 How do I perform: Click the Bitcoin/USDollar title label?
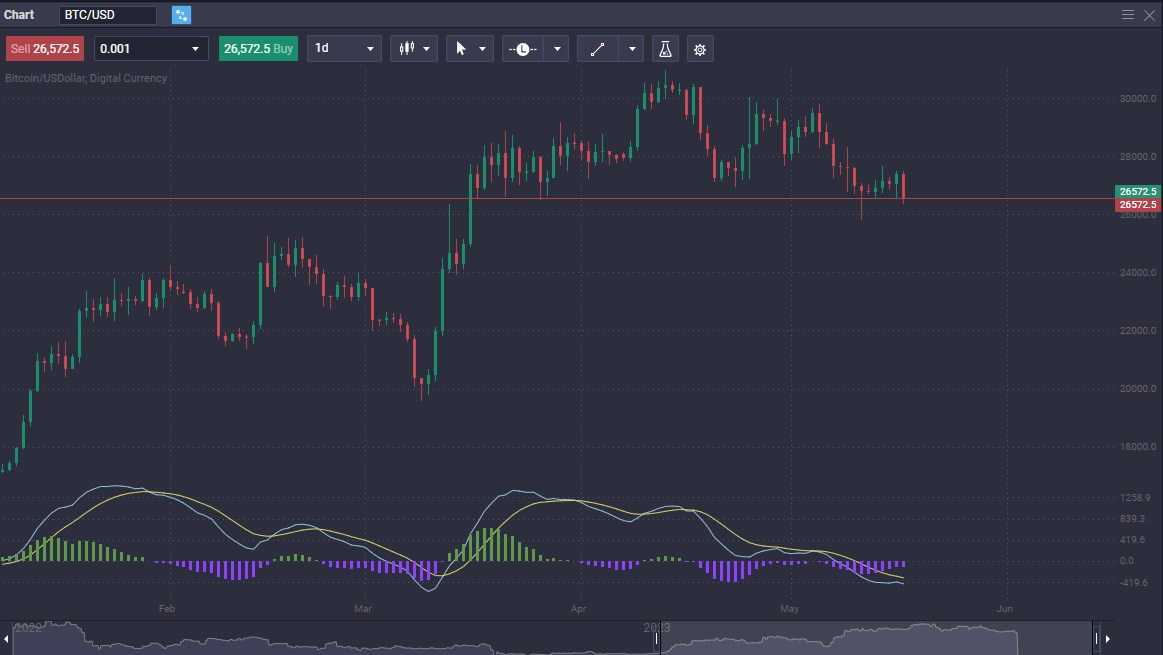click(x=85, y=78)
